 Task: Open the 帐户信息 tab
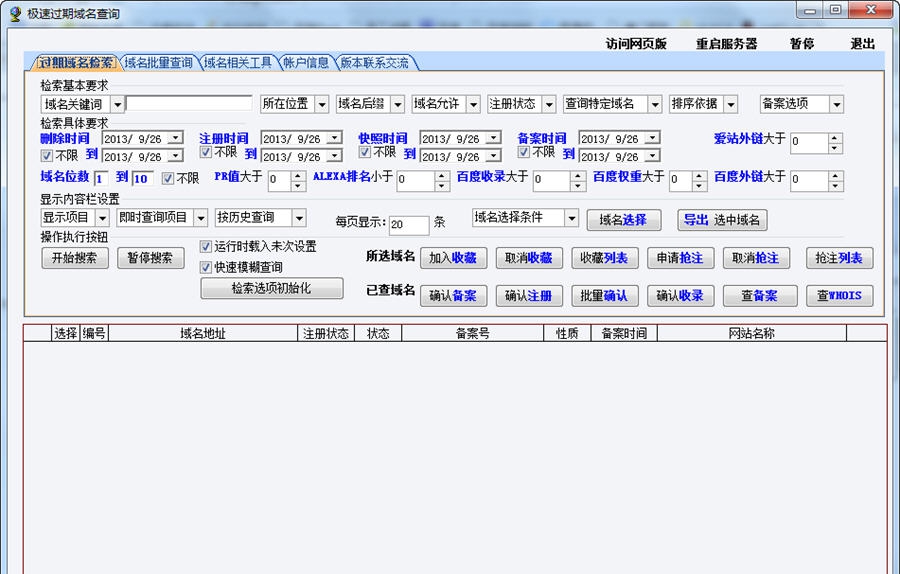(306, 63)
